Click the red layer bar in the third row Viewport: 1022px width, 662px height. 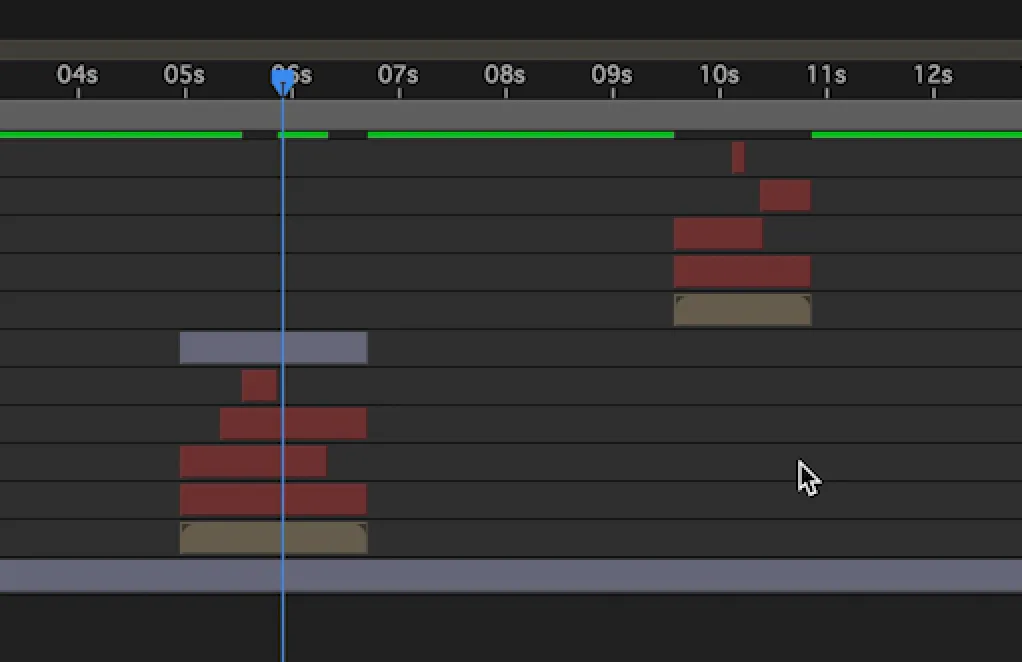click(718, 233)
